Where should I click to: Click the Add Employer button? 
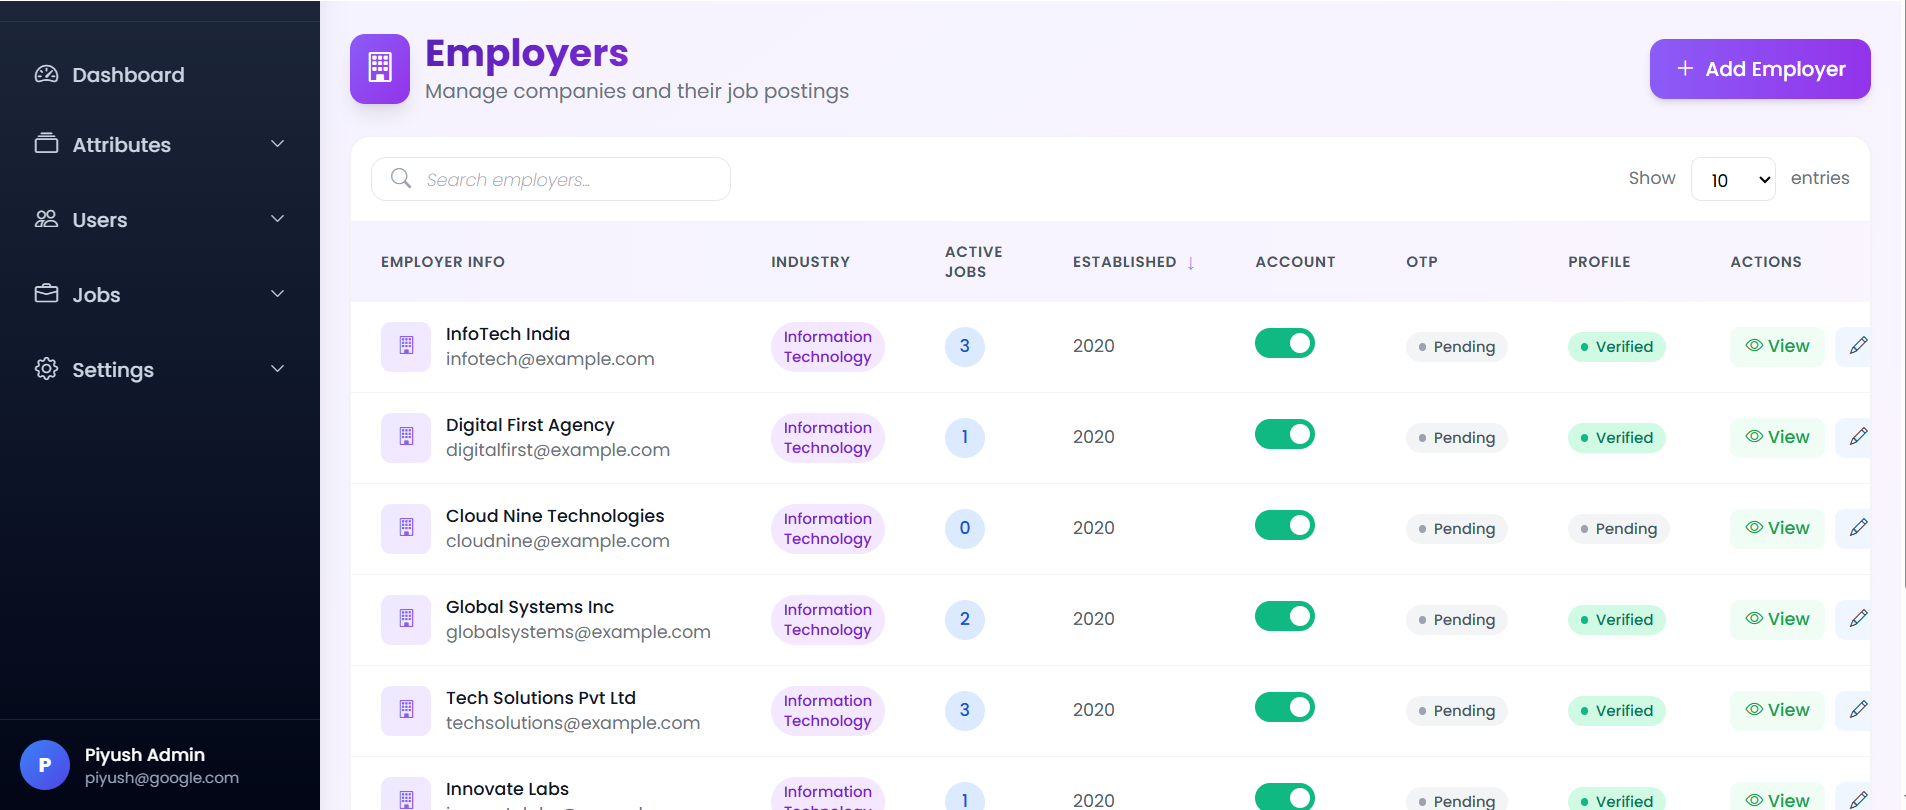pos(1760,69)
